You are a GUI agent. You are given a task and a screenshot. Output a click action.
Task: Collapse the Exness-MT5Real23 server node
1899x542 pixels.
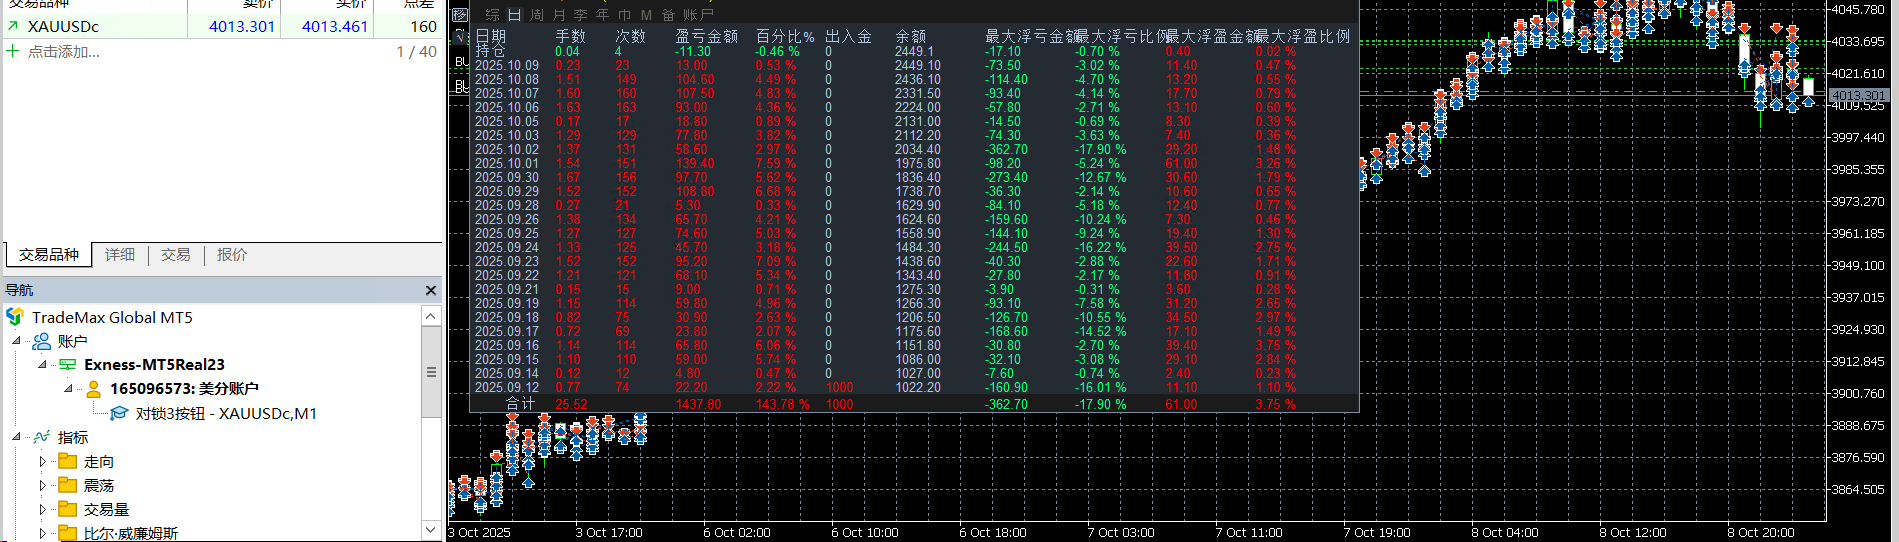(x=43, y=365)
